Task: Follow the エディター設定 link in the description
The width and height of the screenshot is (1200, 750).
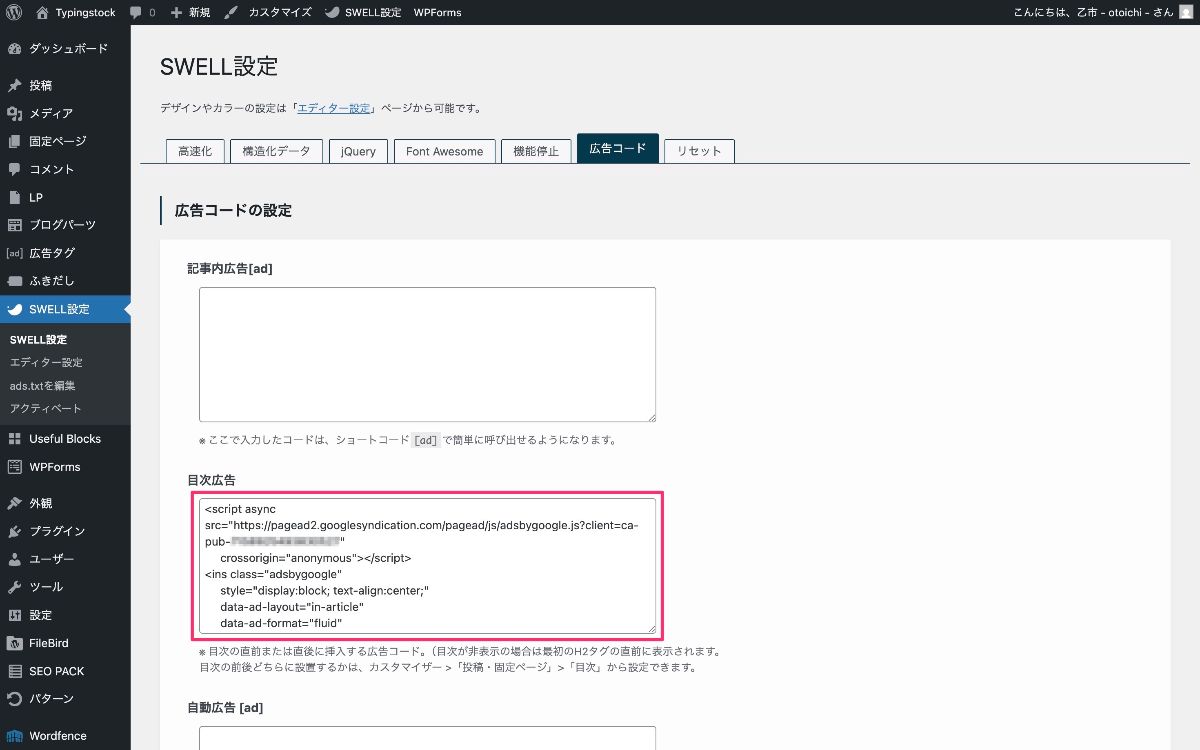Action: click(334, 108)
